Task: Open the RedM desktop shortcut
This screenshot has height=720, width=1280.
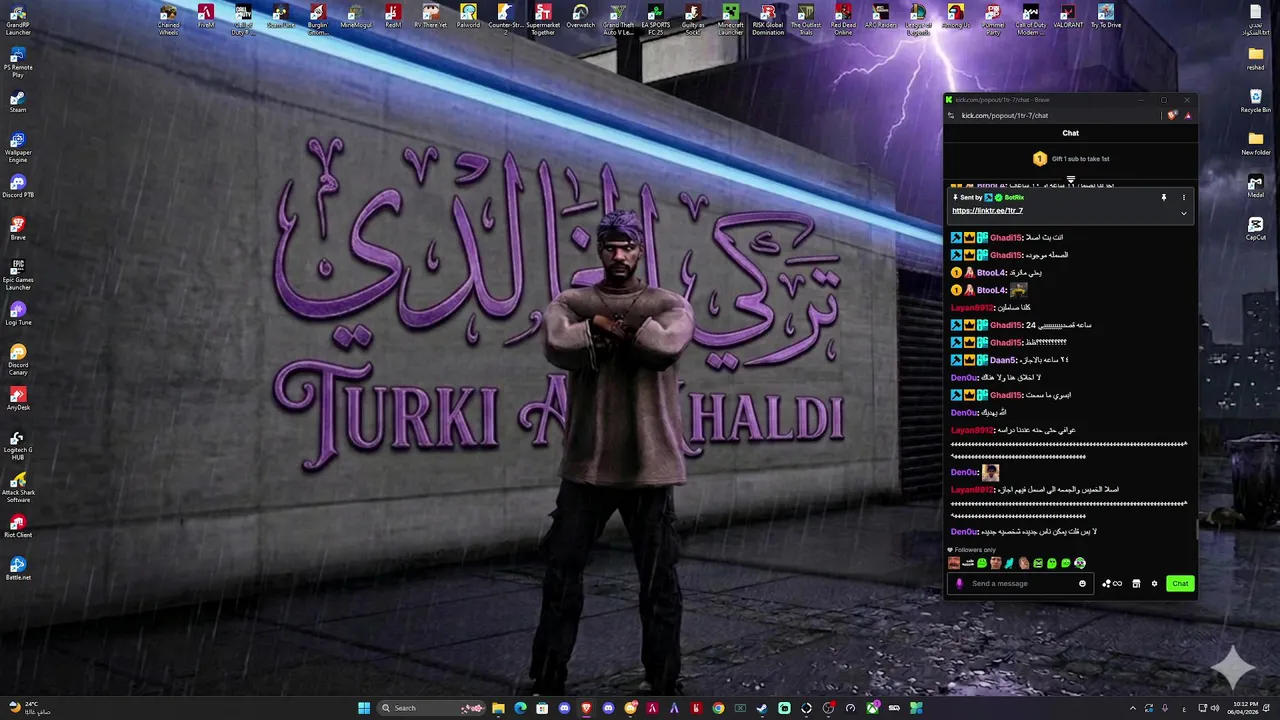Action: tap(393, 16)
